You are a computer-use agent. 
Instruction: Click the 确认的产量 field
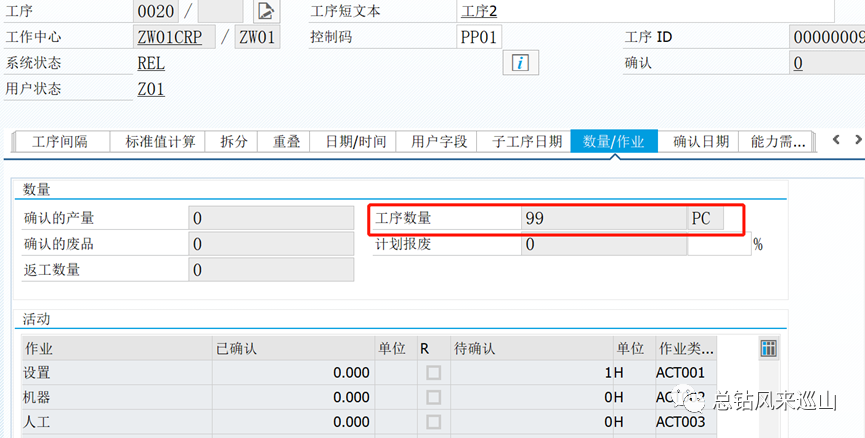pos(271,218)
